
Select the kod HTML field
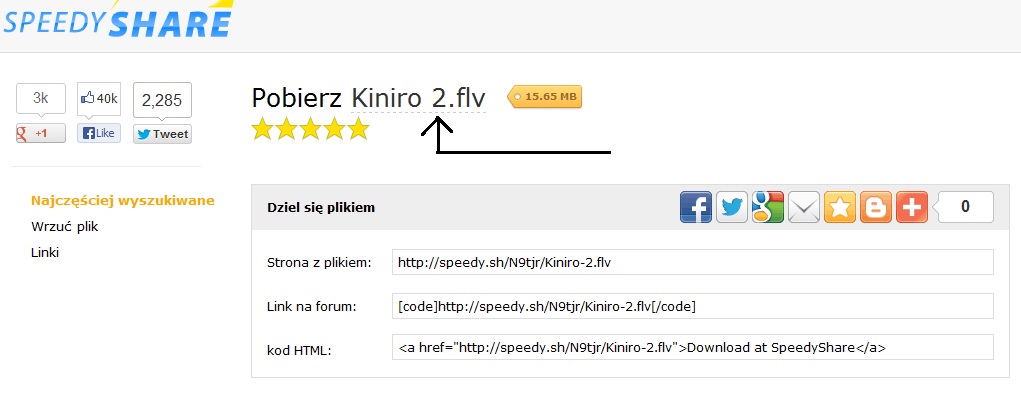(693, 347)
